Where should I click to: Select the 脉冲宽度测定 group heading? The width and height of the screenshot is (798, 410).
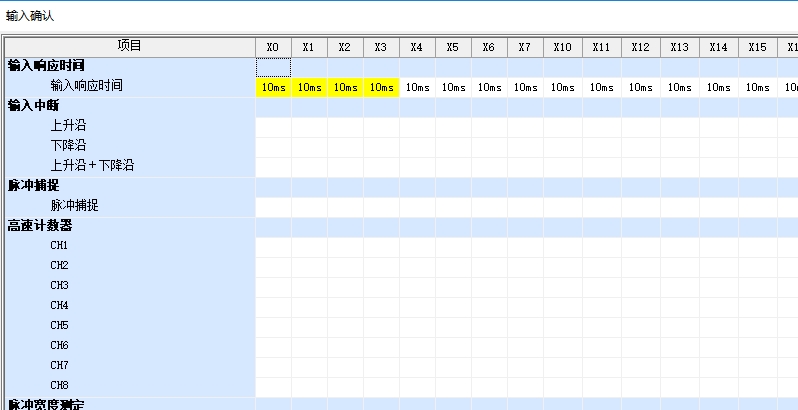(x=46, y=404)
